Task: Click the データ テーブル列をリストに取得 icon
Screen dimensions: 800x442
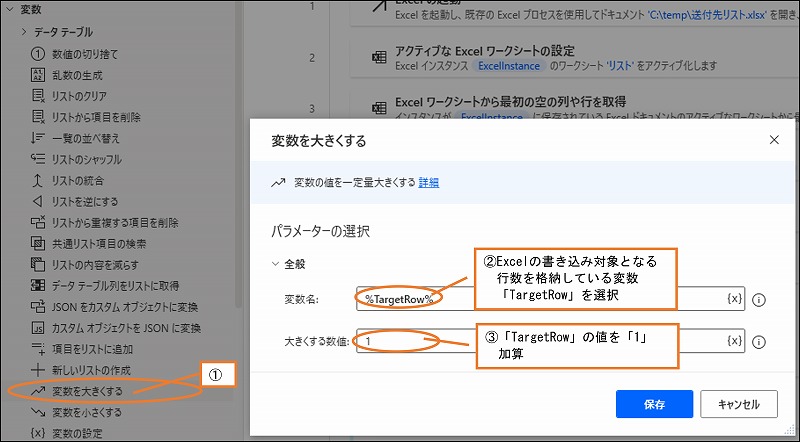Action: pos(38,285)
